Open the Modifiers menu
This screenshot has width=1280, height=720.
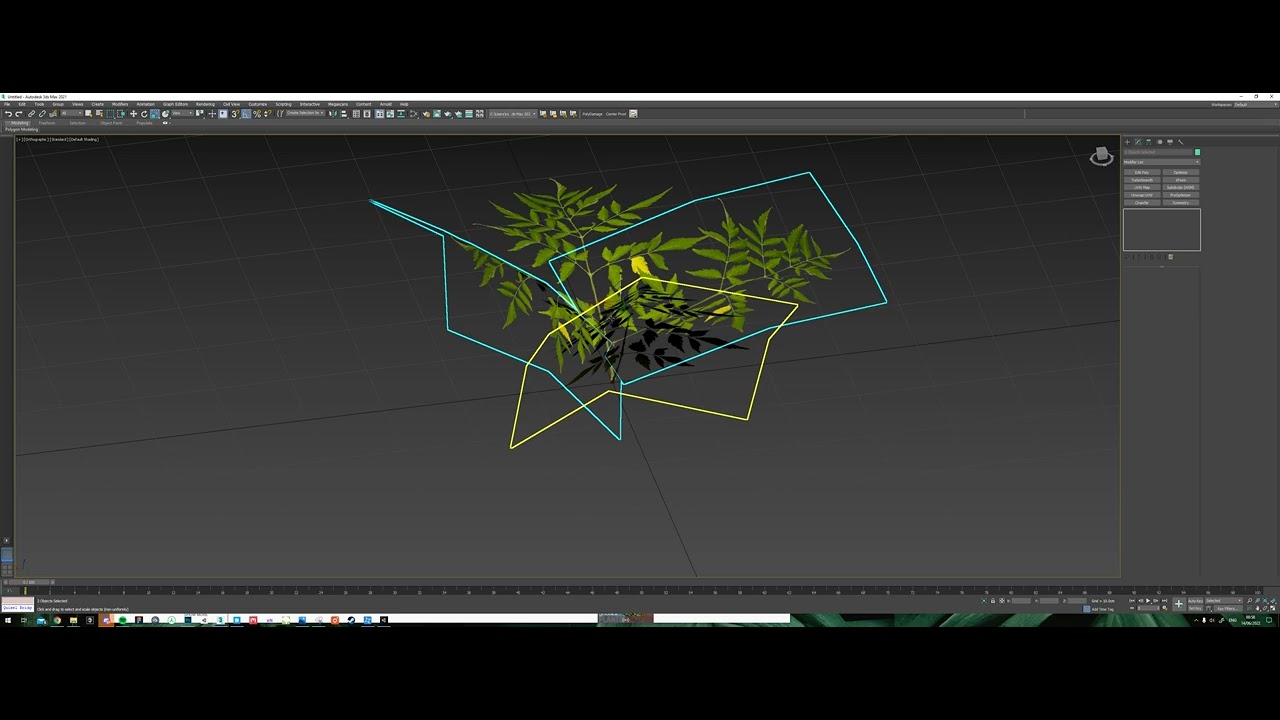(x=120, y=104)
